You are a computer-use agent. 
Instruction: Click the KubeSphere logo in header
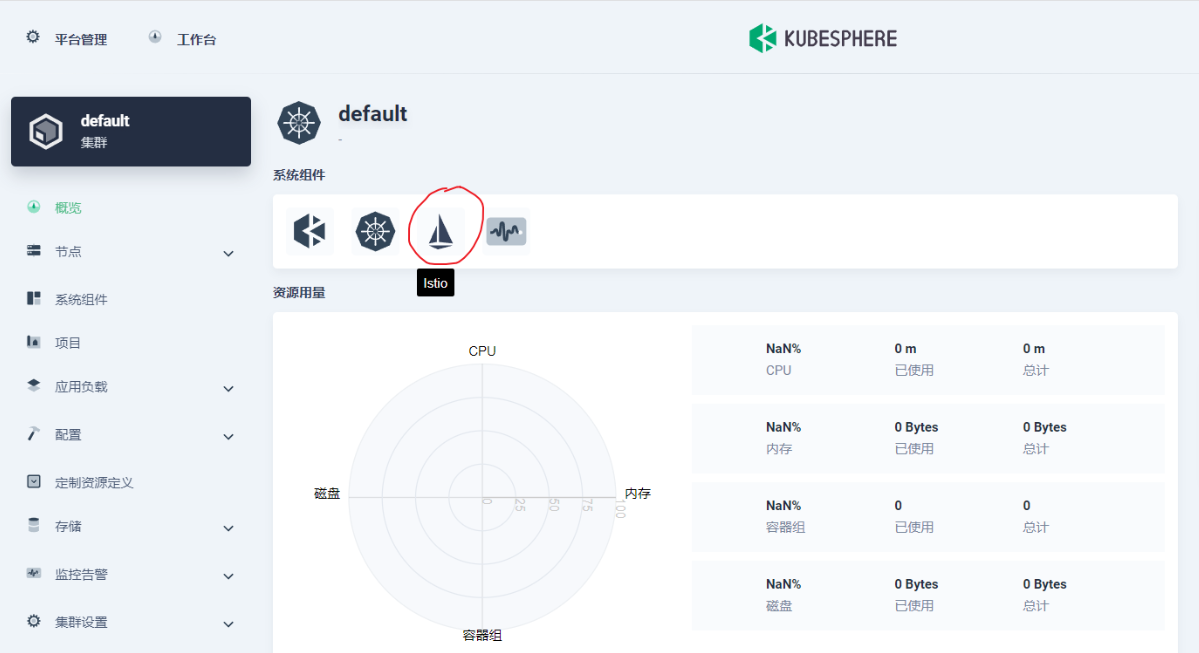tap(823, 39)
